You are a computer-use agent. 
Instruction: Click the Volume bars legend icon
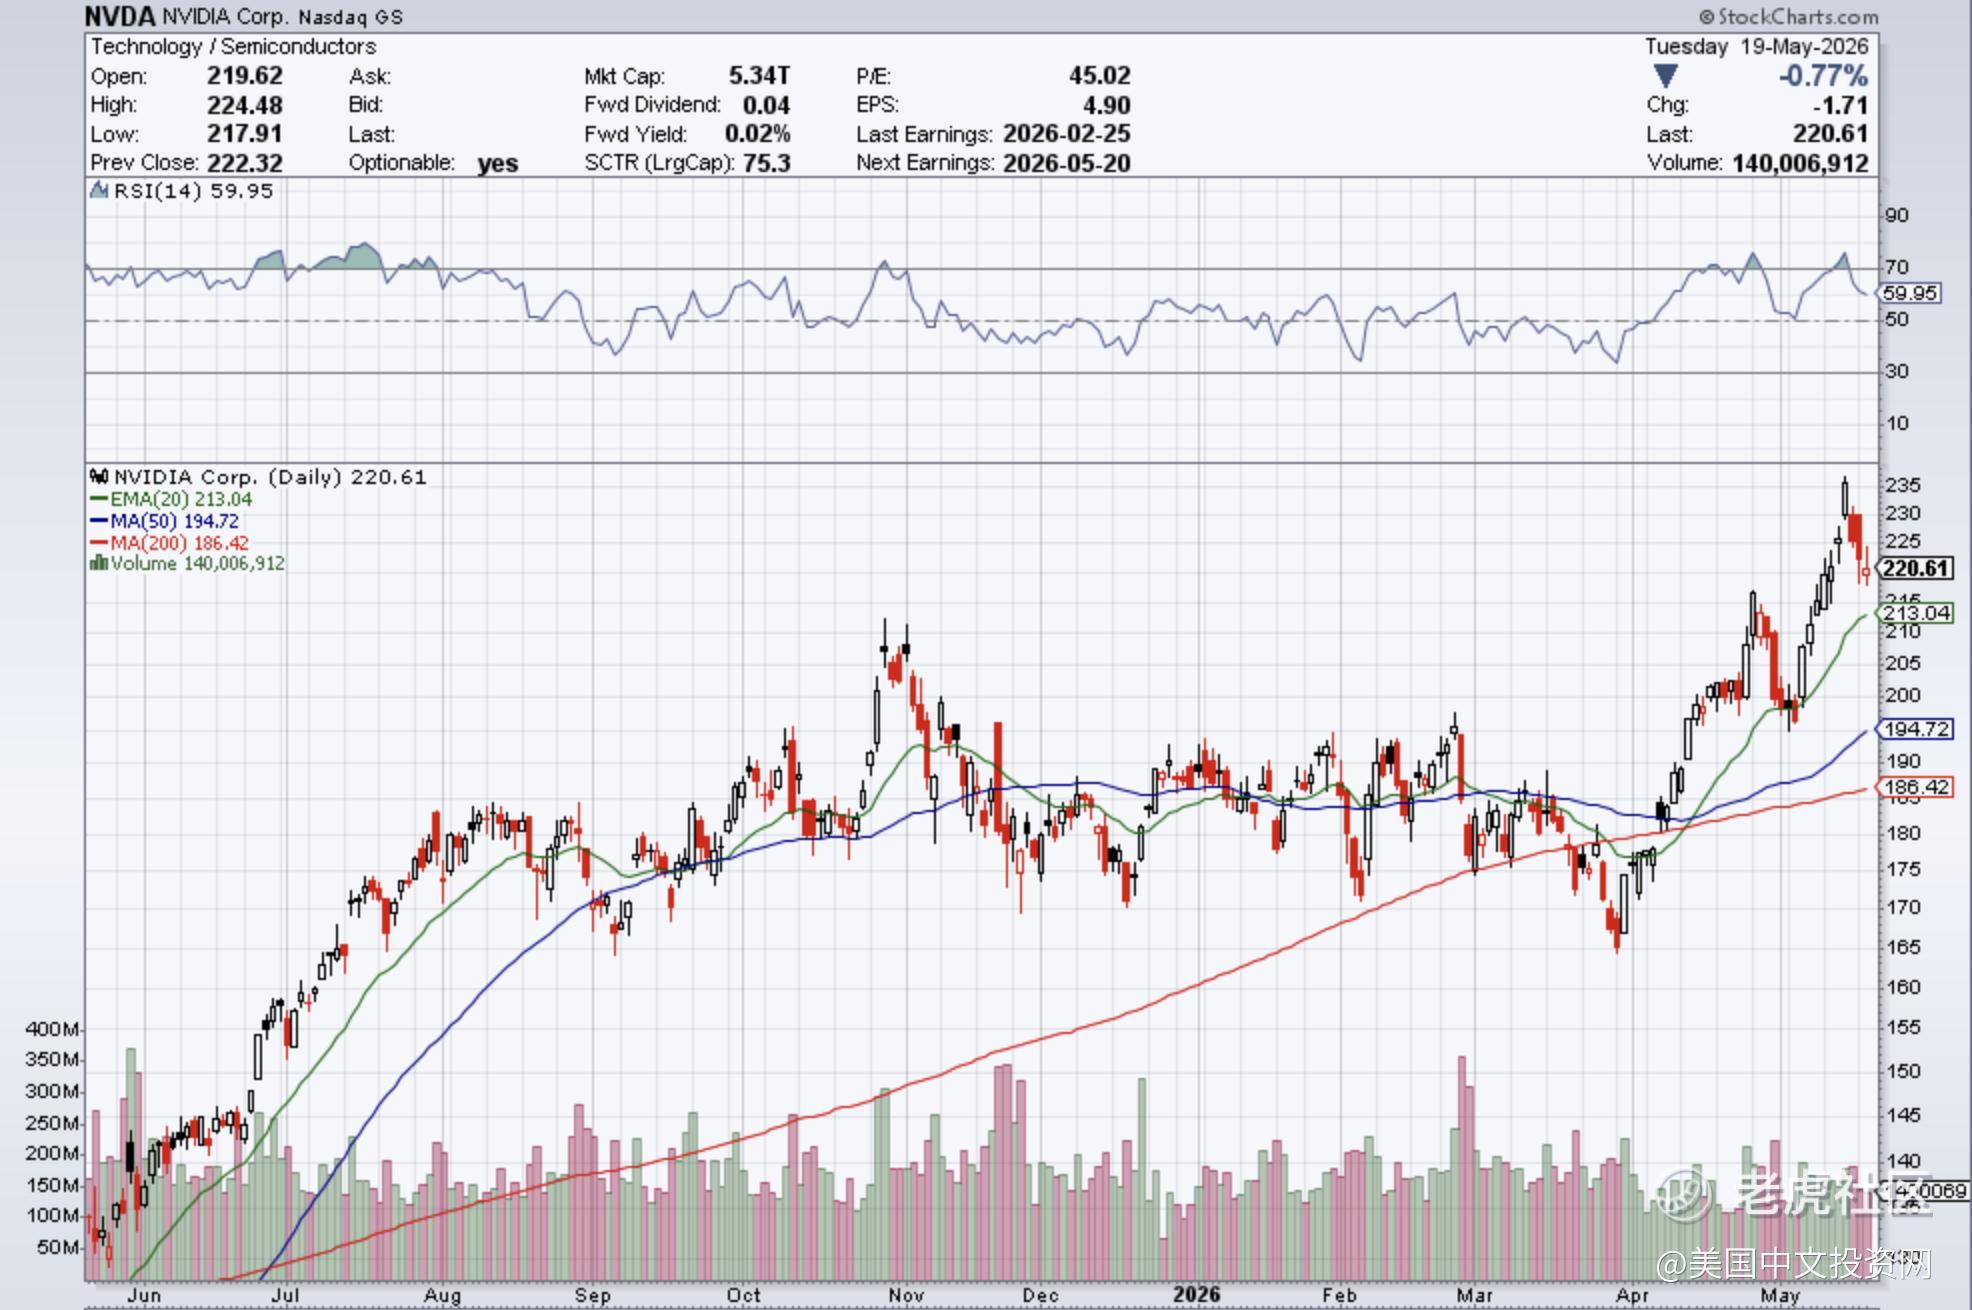pos(98,563)
